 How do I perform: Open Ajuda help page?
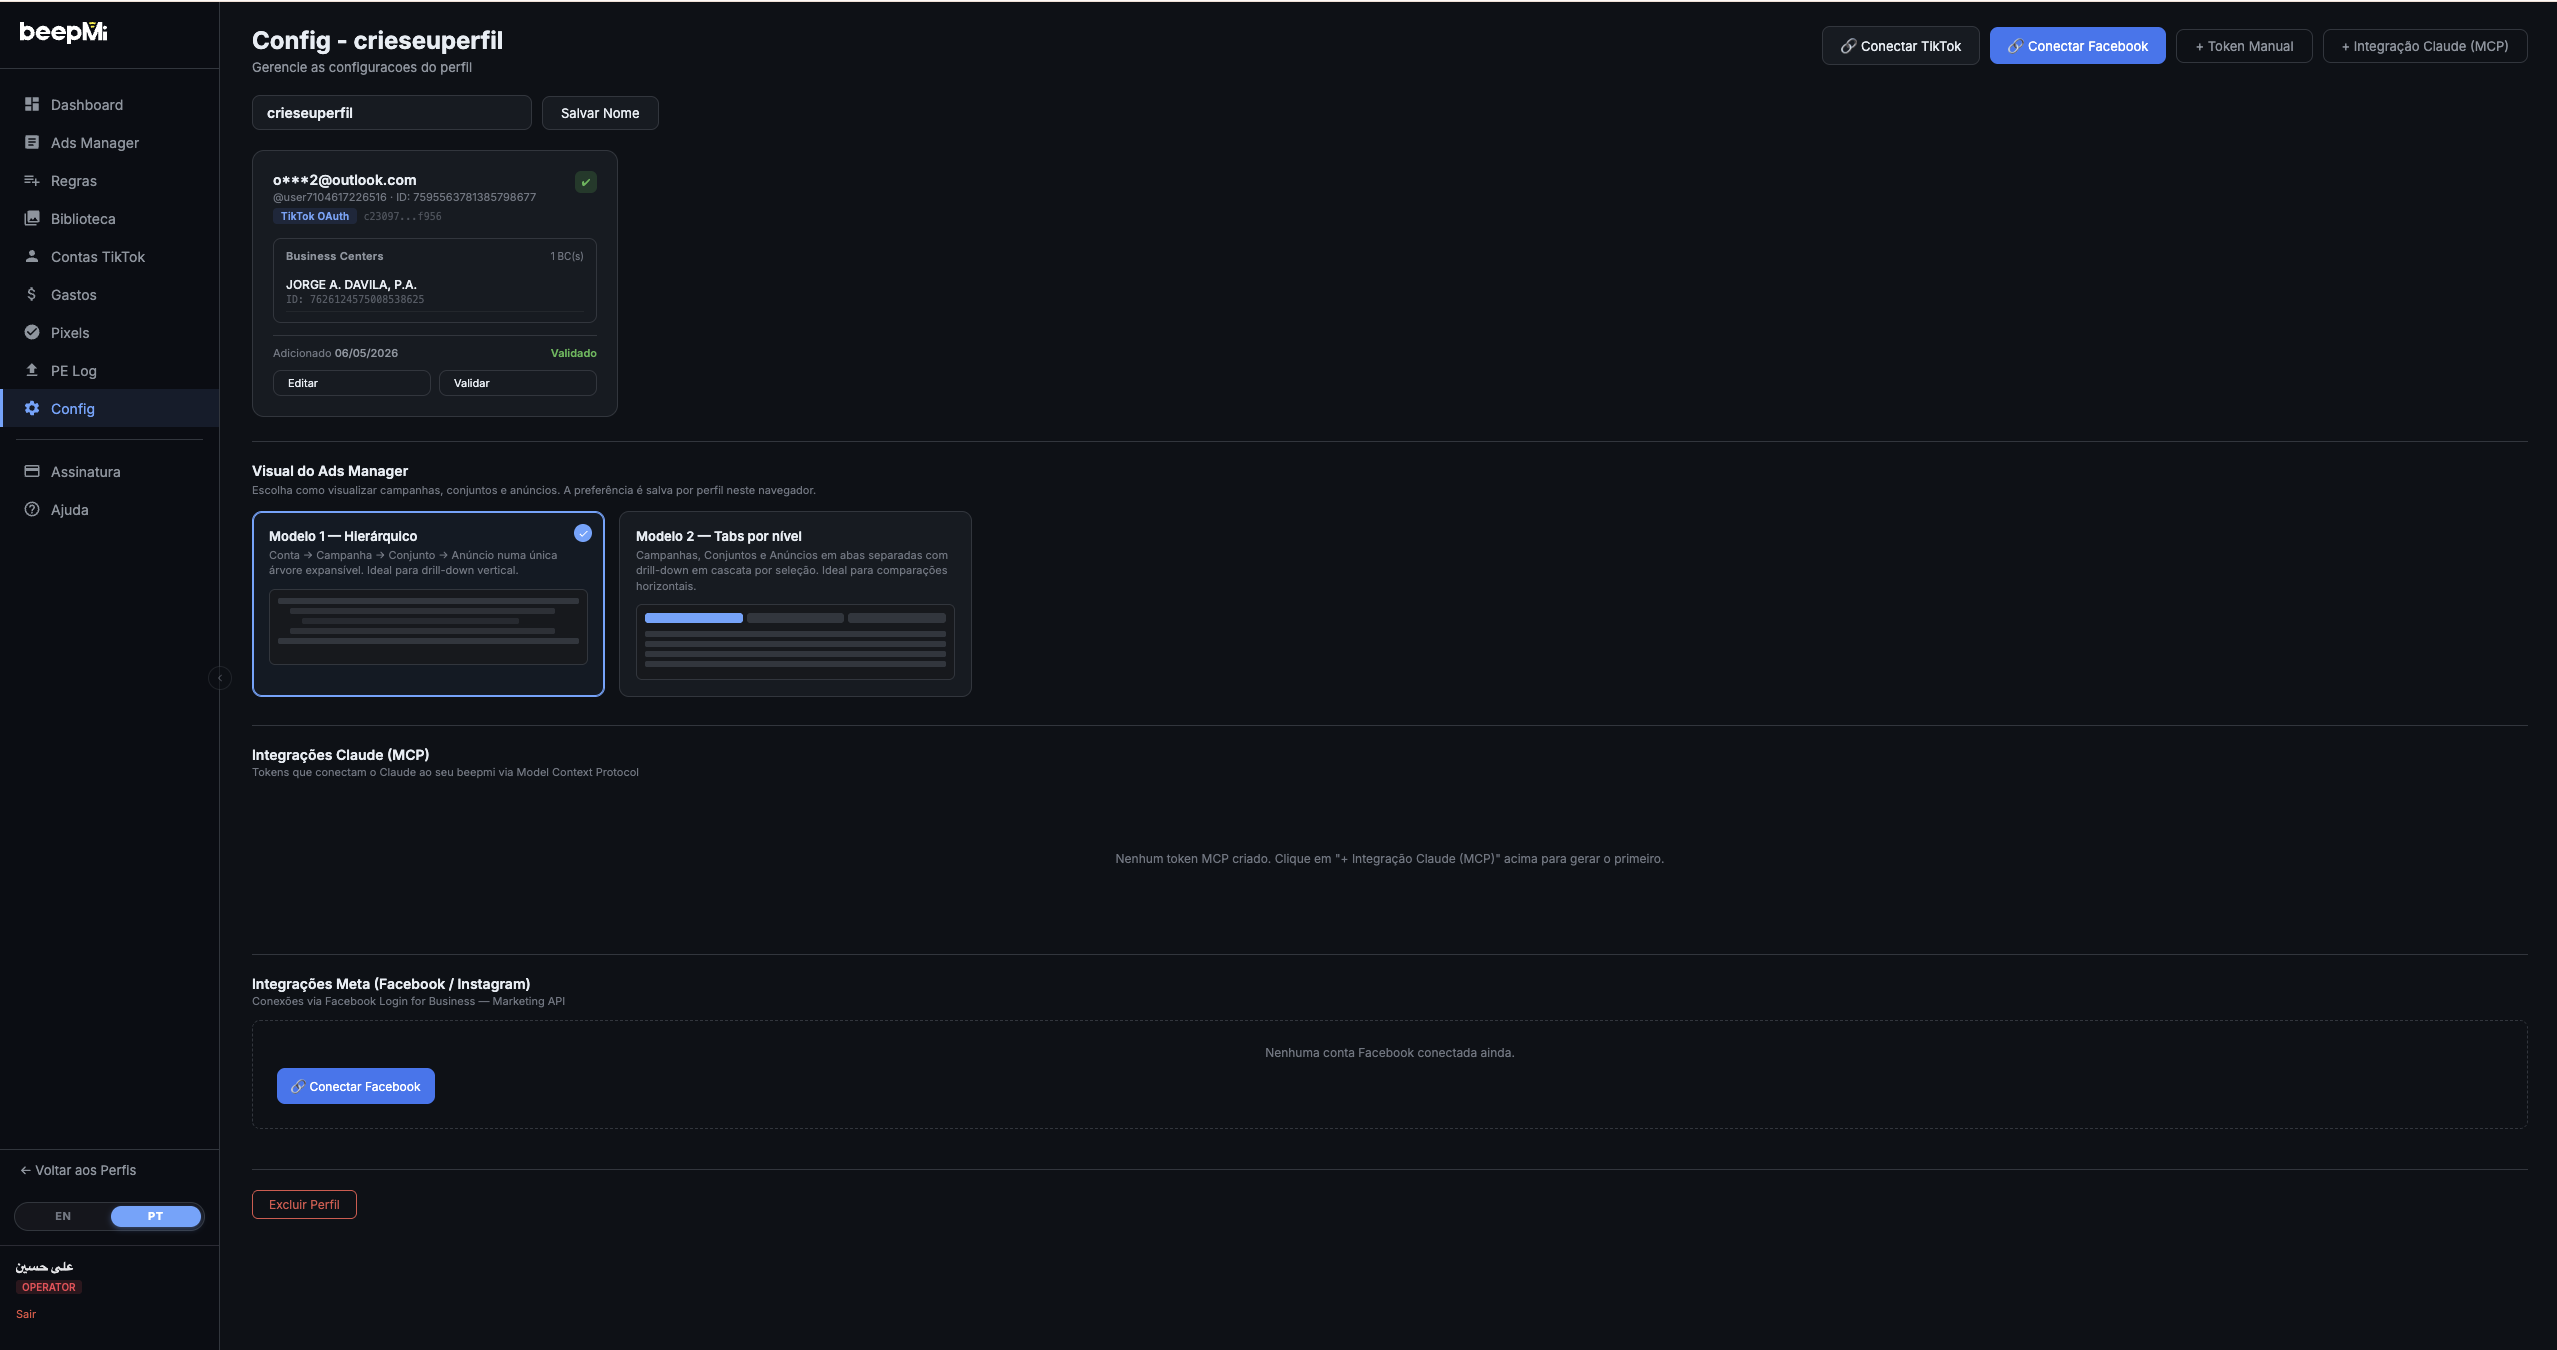coord(110,509)
